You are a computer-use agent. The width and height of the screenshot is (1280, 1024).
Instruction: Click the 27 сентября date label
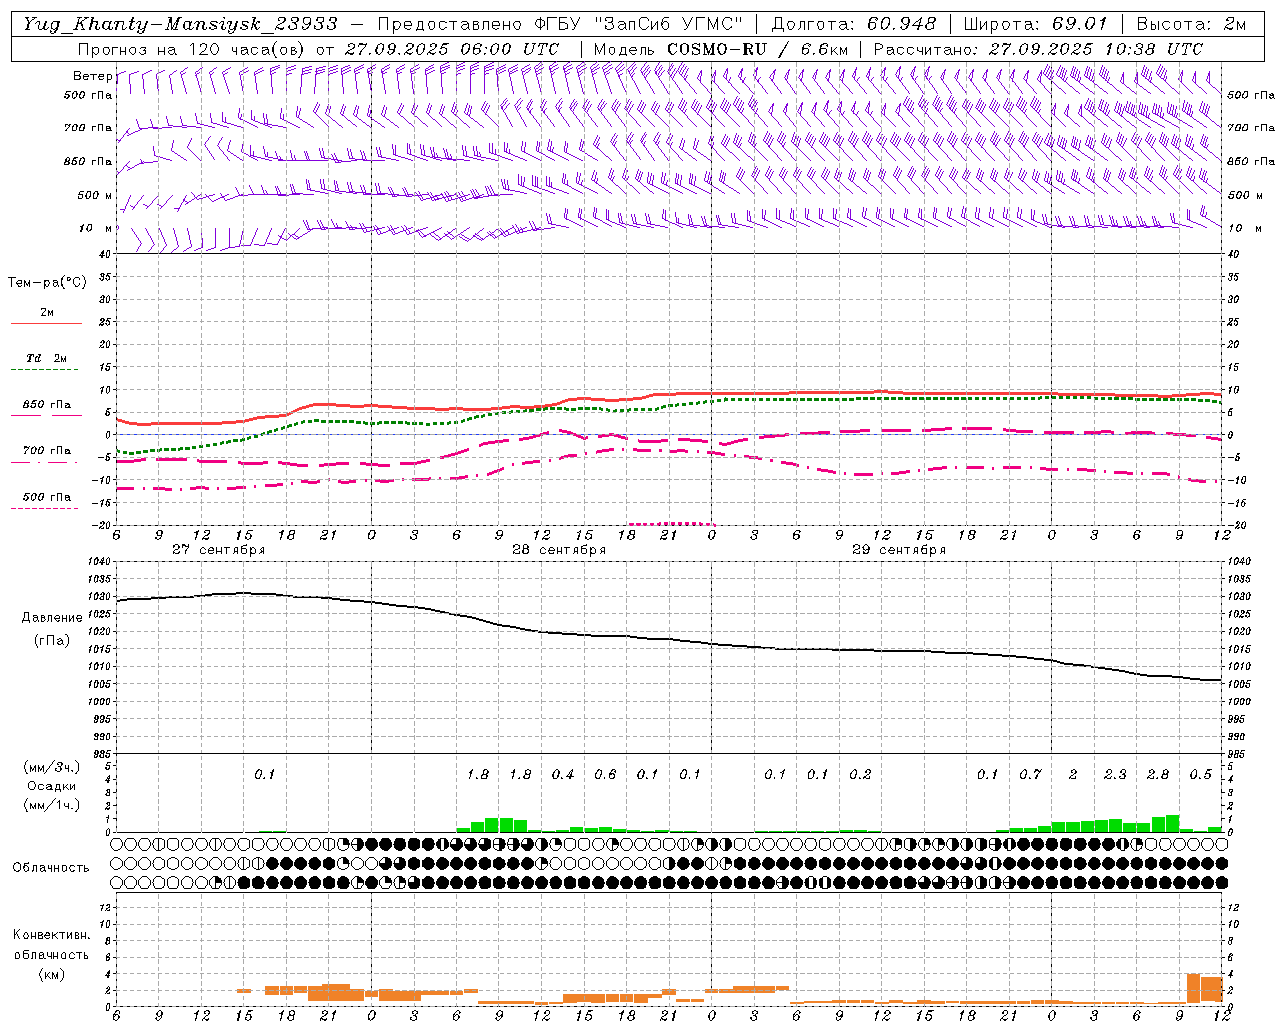[218, 550]
